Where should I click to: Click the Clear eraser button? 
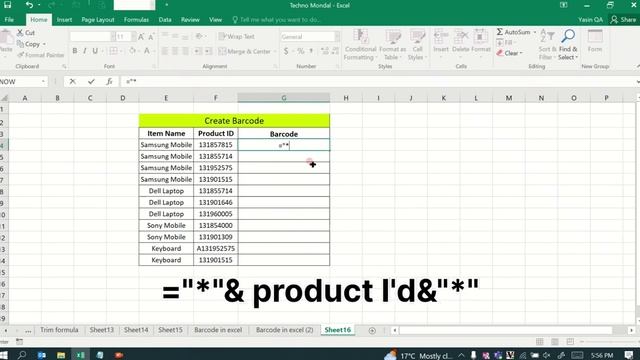[508, 53]
